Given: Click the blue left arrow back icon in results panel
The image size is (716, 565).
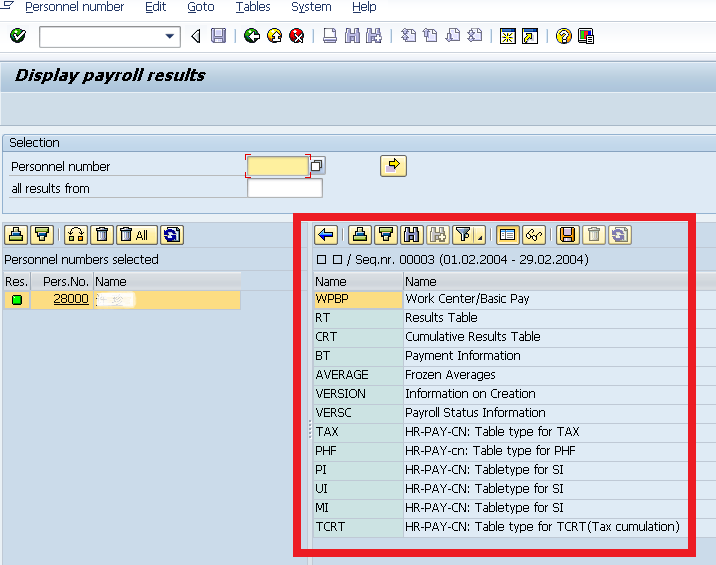Looking at the screenshot, I should coord(326,235).
